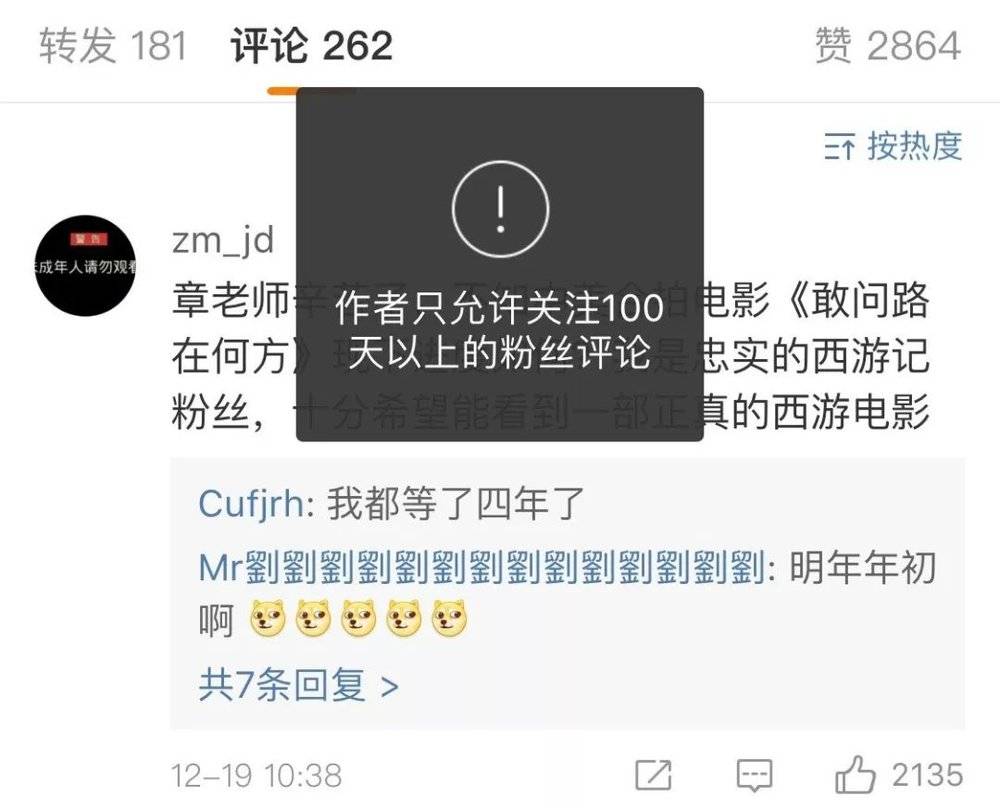
Task: Select the 评论 262 tab
Action: [x=311, y=46]
